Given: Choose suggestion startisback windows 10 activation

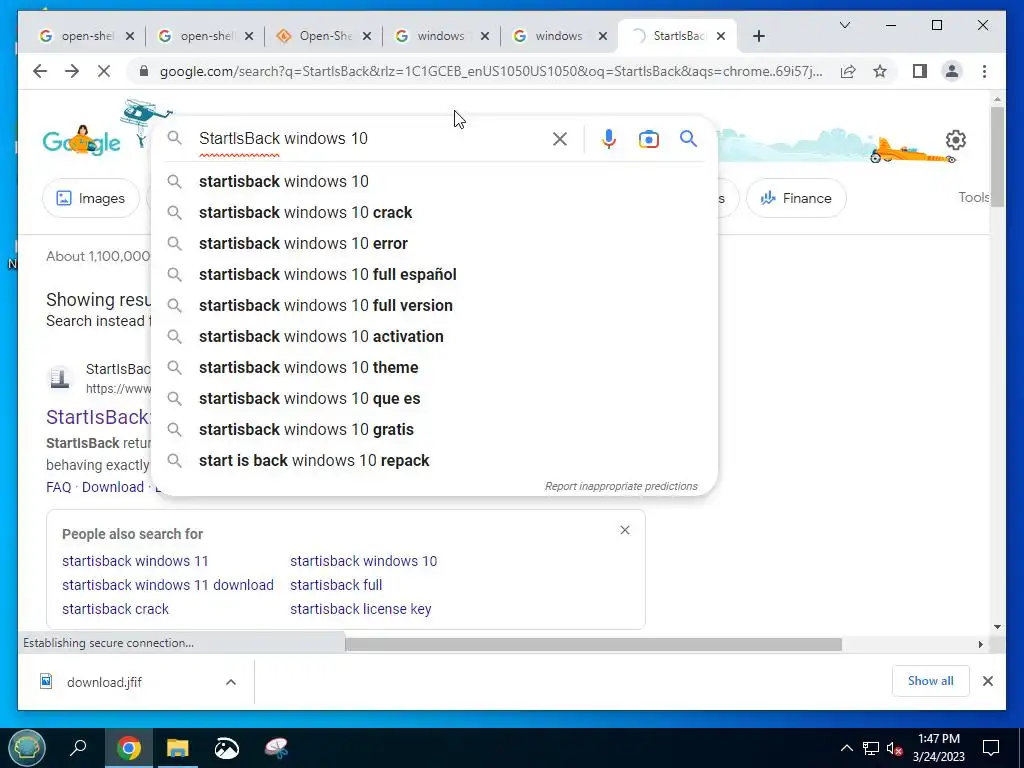Looking at the screenshot, I should tap(434, 336).
